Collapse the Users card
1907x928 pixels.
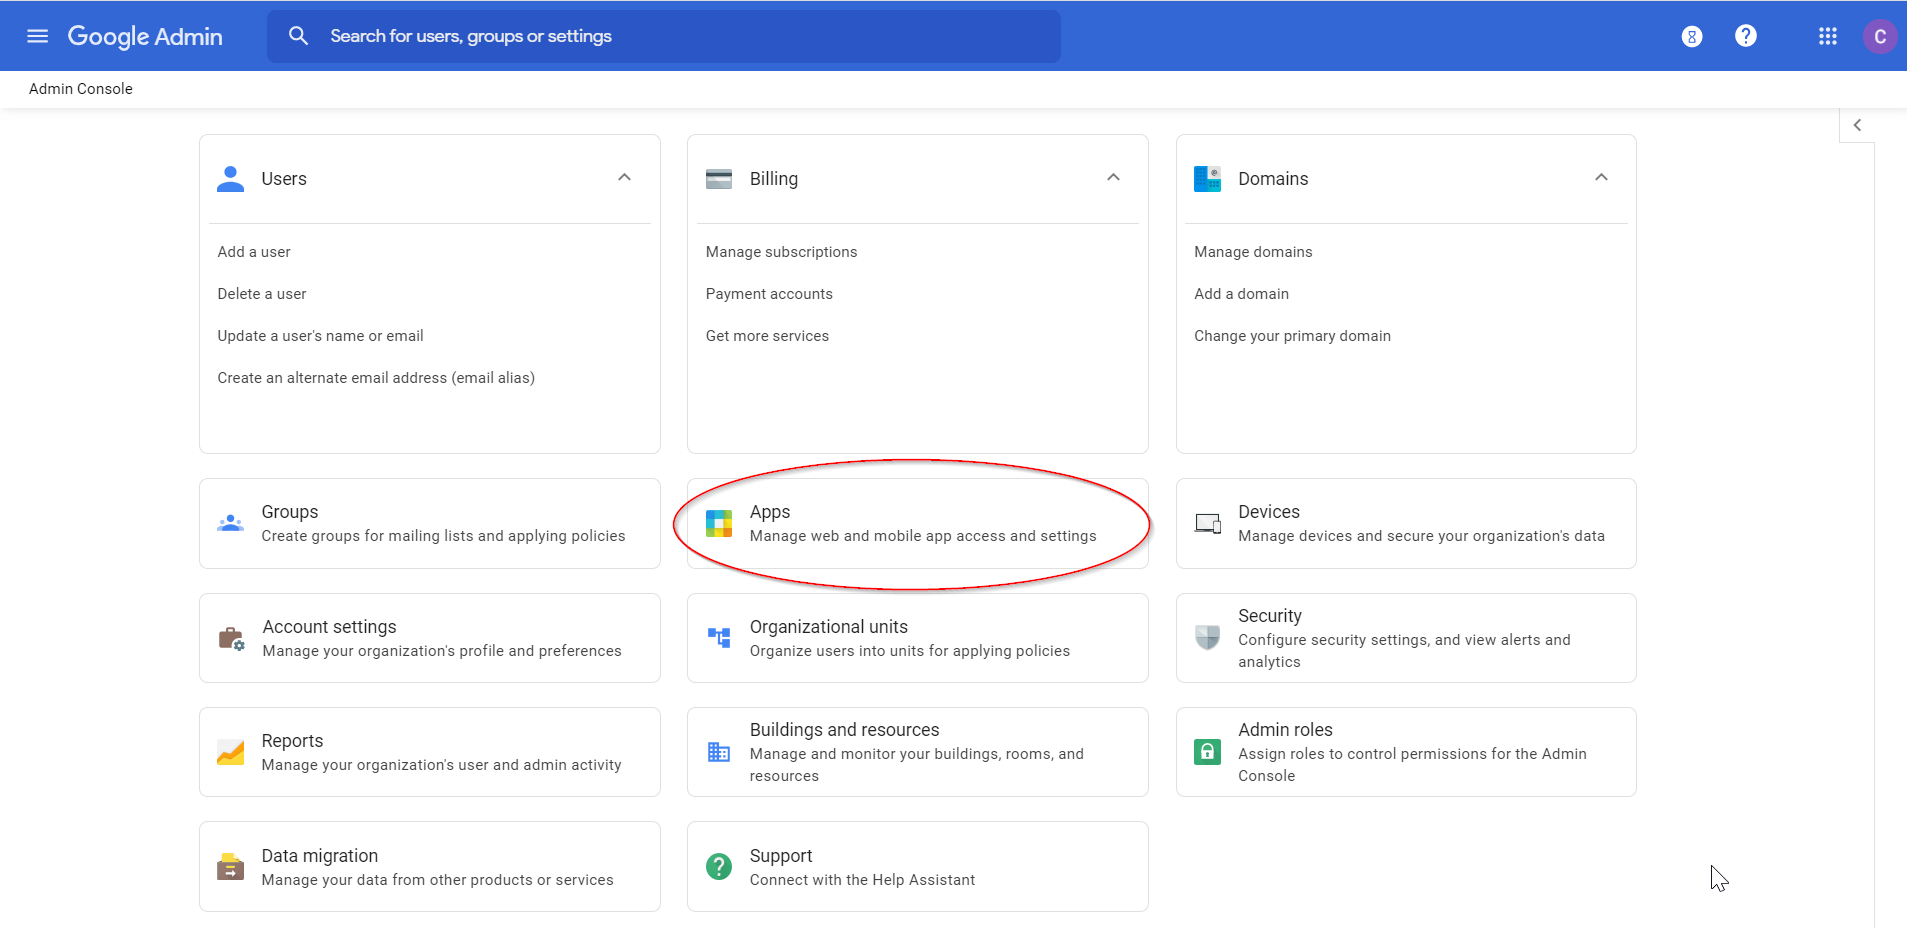(624, 178)
